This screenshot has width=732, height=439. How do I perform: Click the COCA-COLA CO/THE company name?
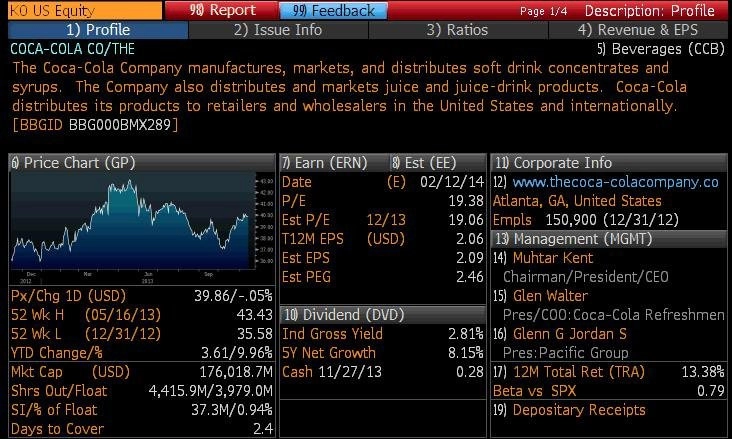coord(72,49)
